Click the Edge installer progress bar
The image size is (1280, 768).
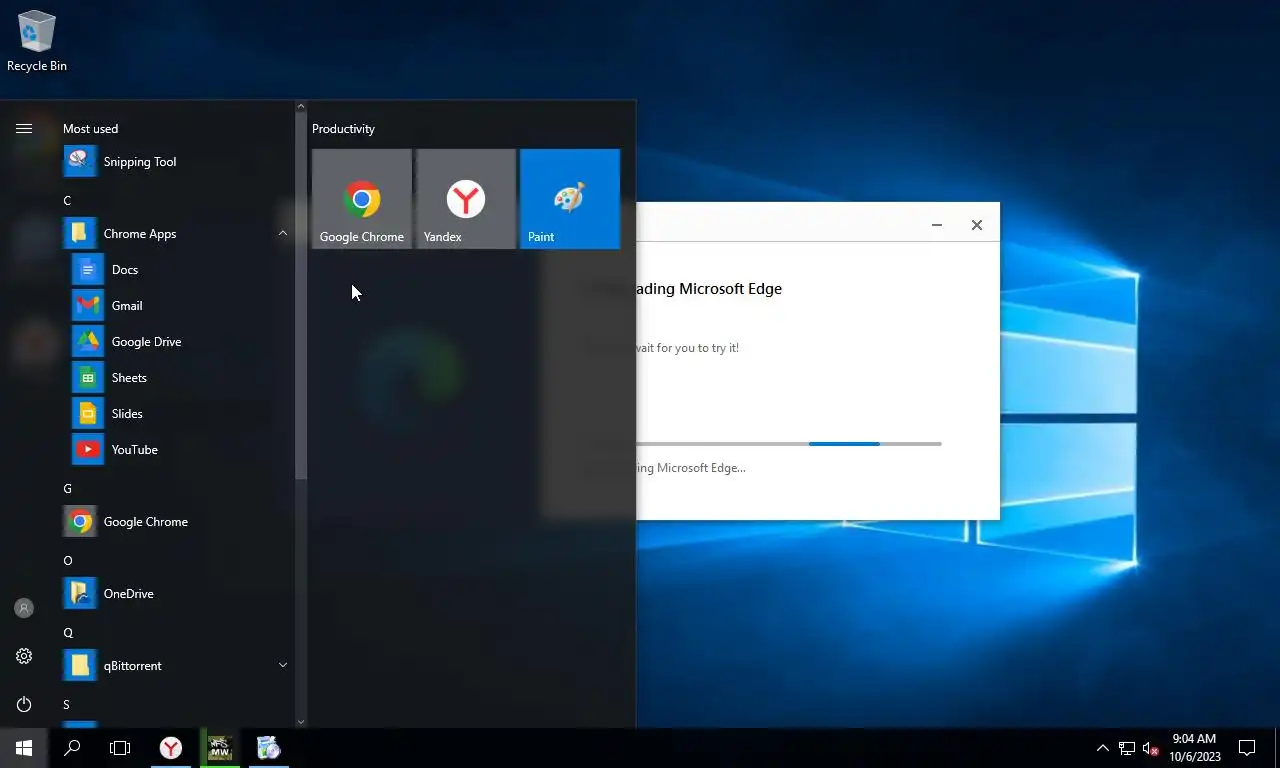tap(788, 443)
